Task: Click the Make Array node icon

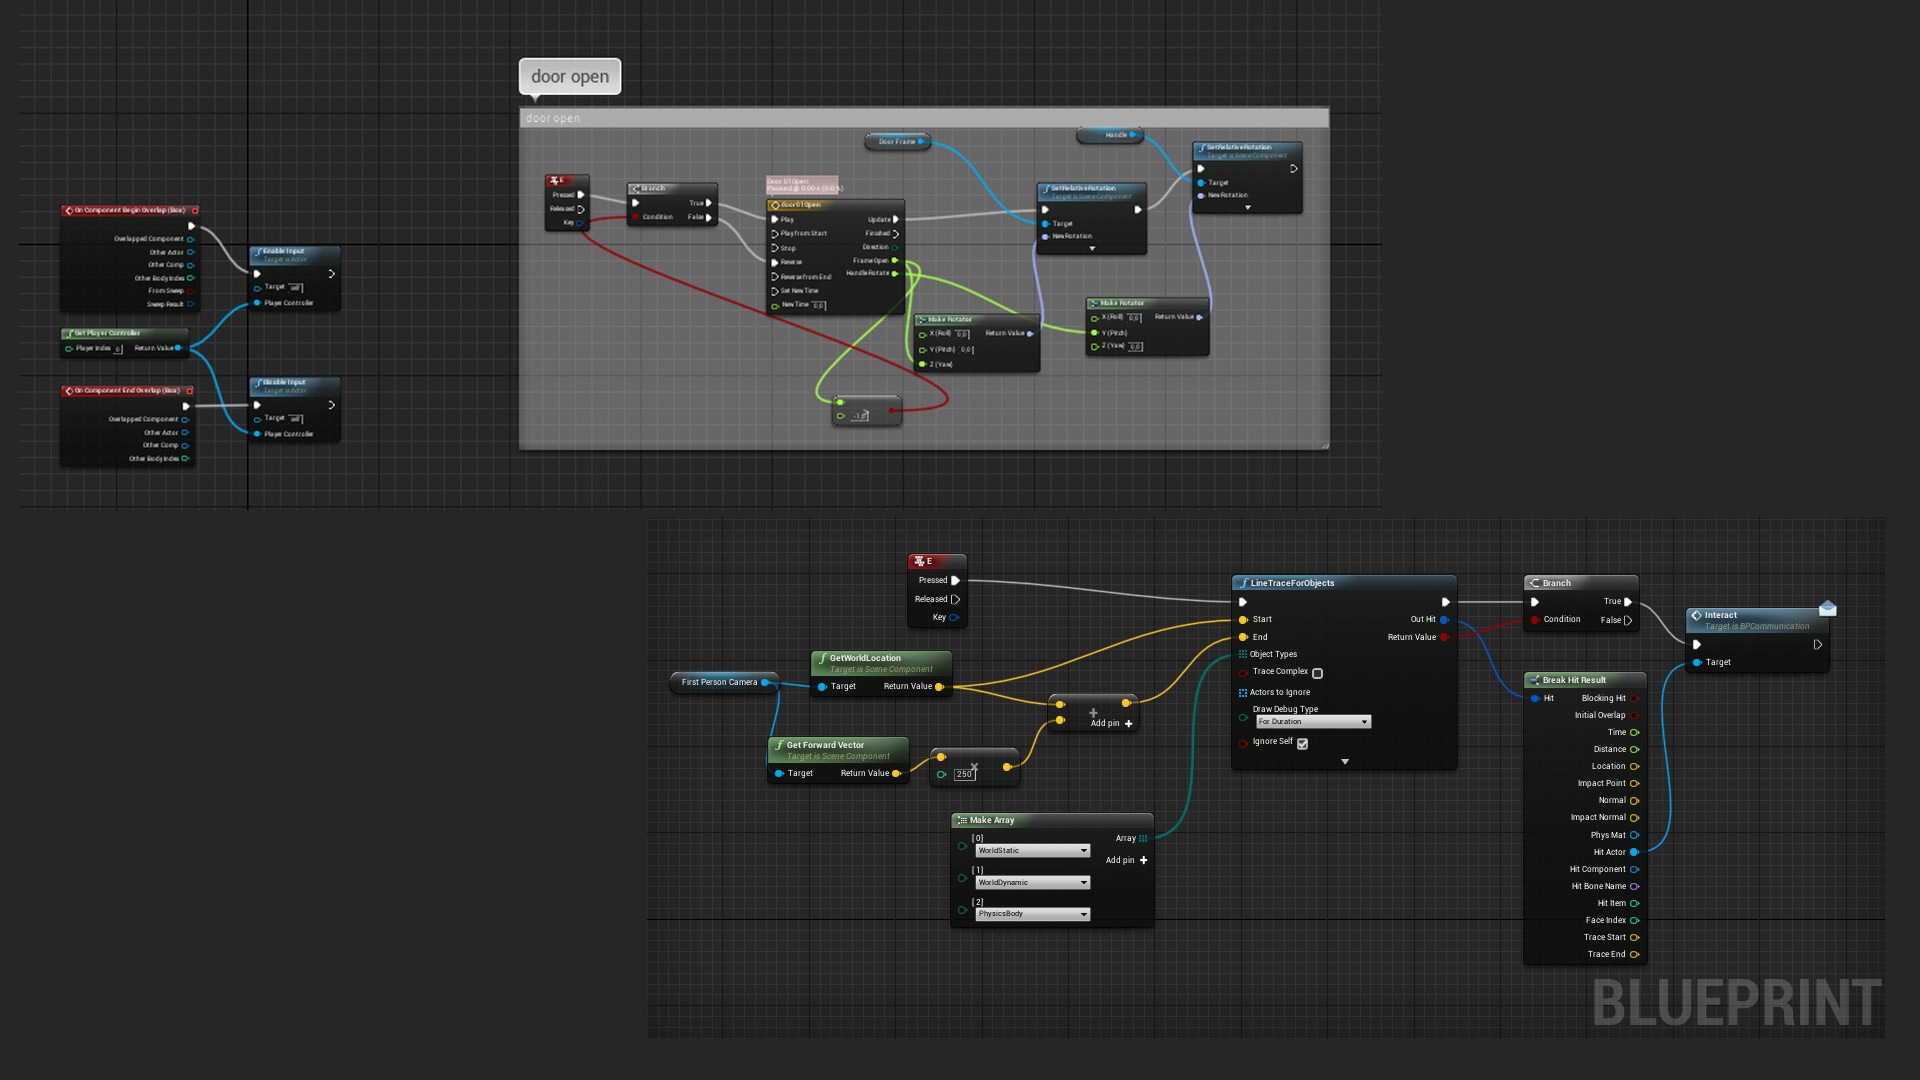Action: [962, 820]
